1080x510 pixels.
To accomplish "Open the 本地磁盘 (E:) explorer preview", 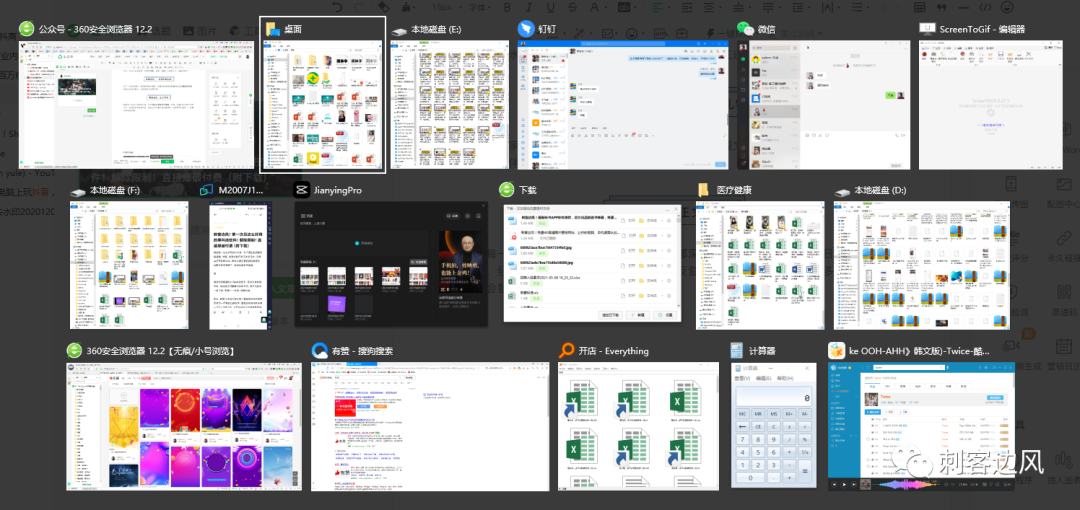I will click(x=448, y=104).
